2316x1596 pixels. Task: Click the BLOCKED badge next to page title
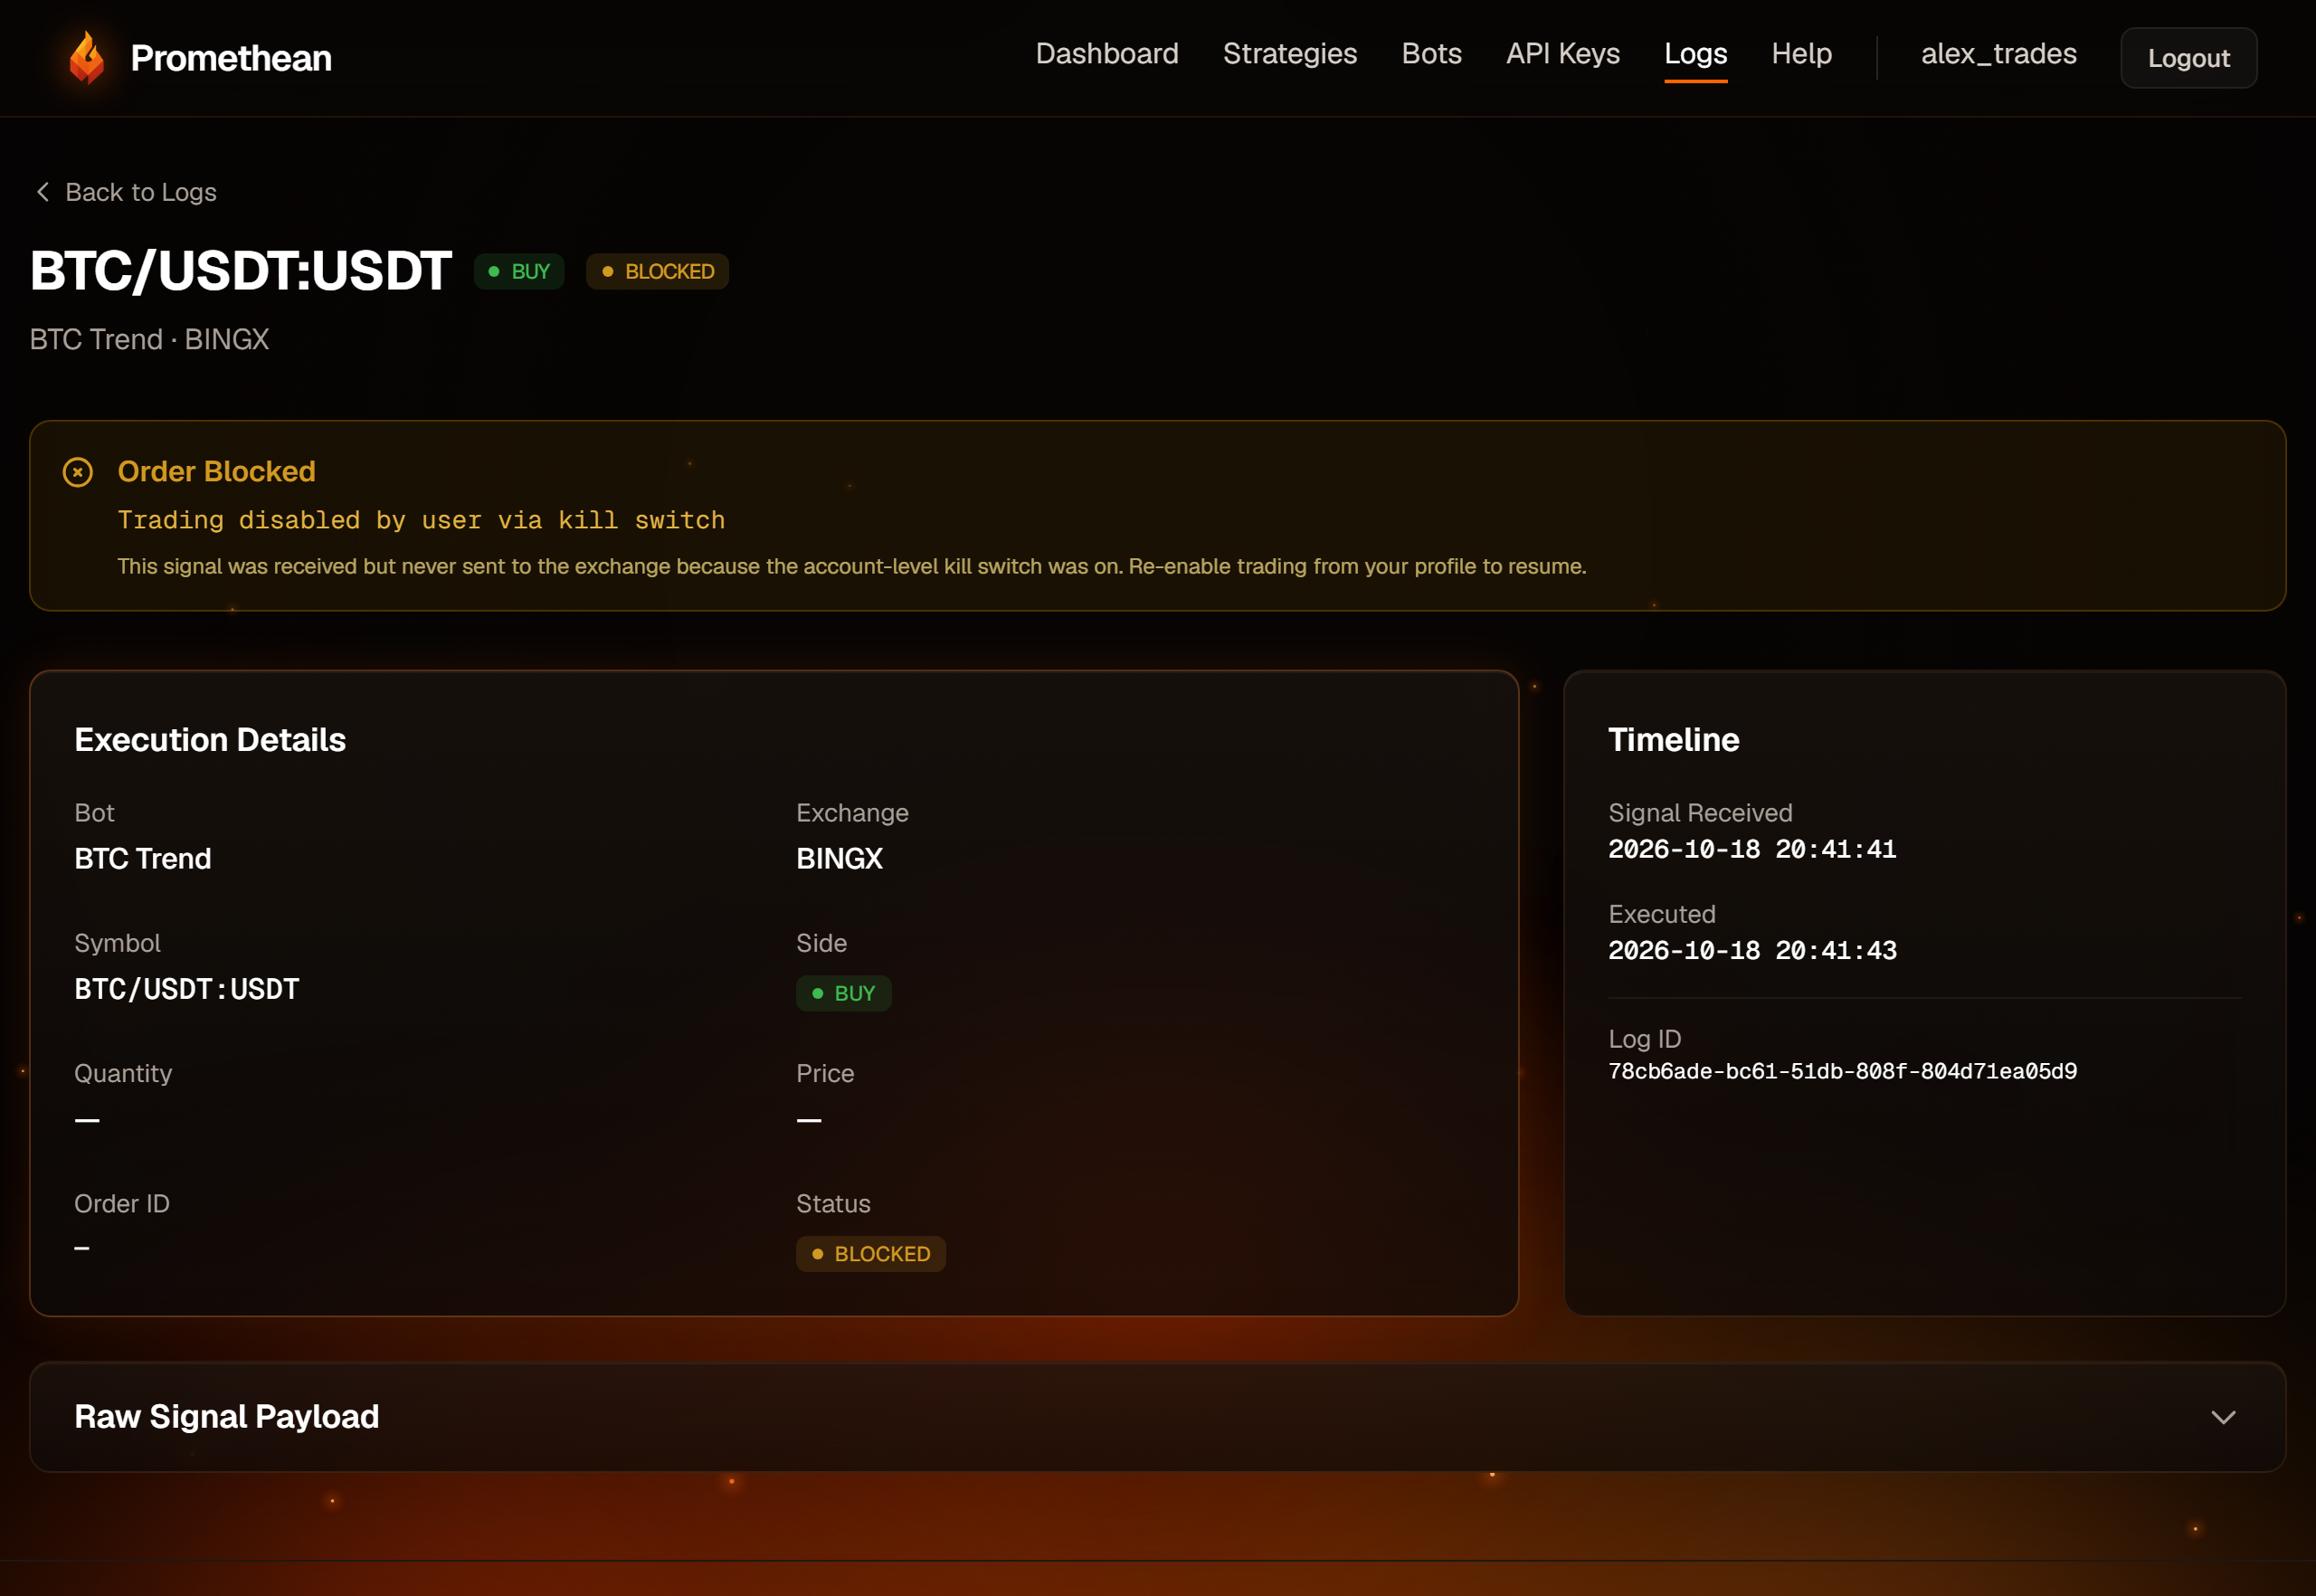point(657,272)
